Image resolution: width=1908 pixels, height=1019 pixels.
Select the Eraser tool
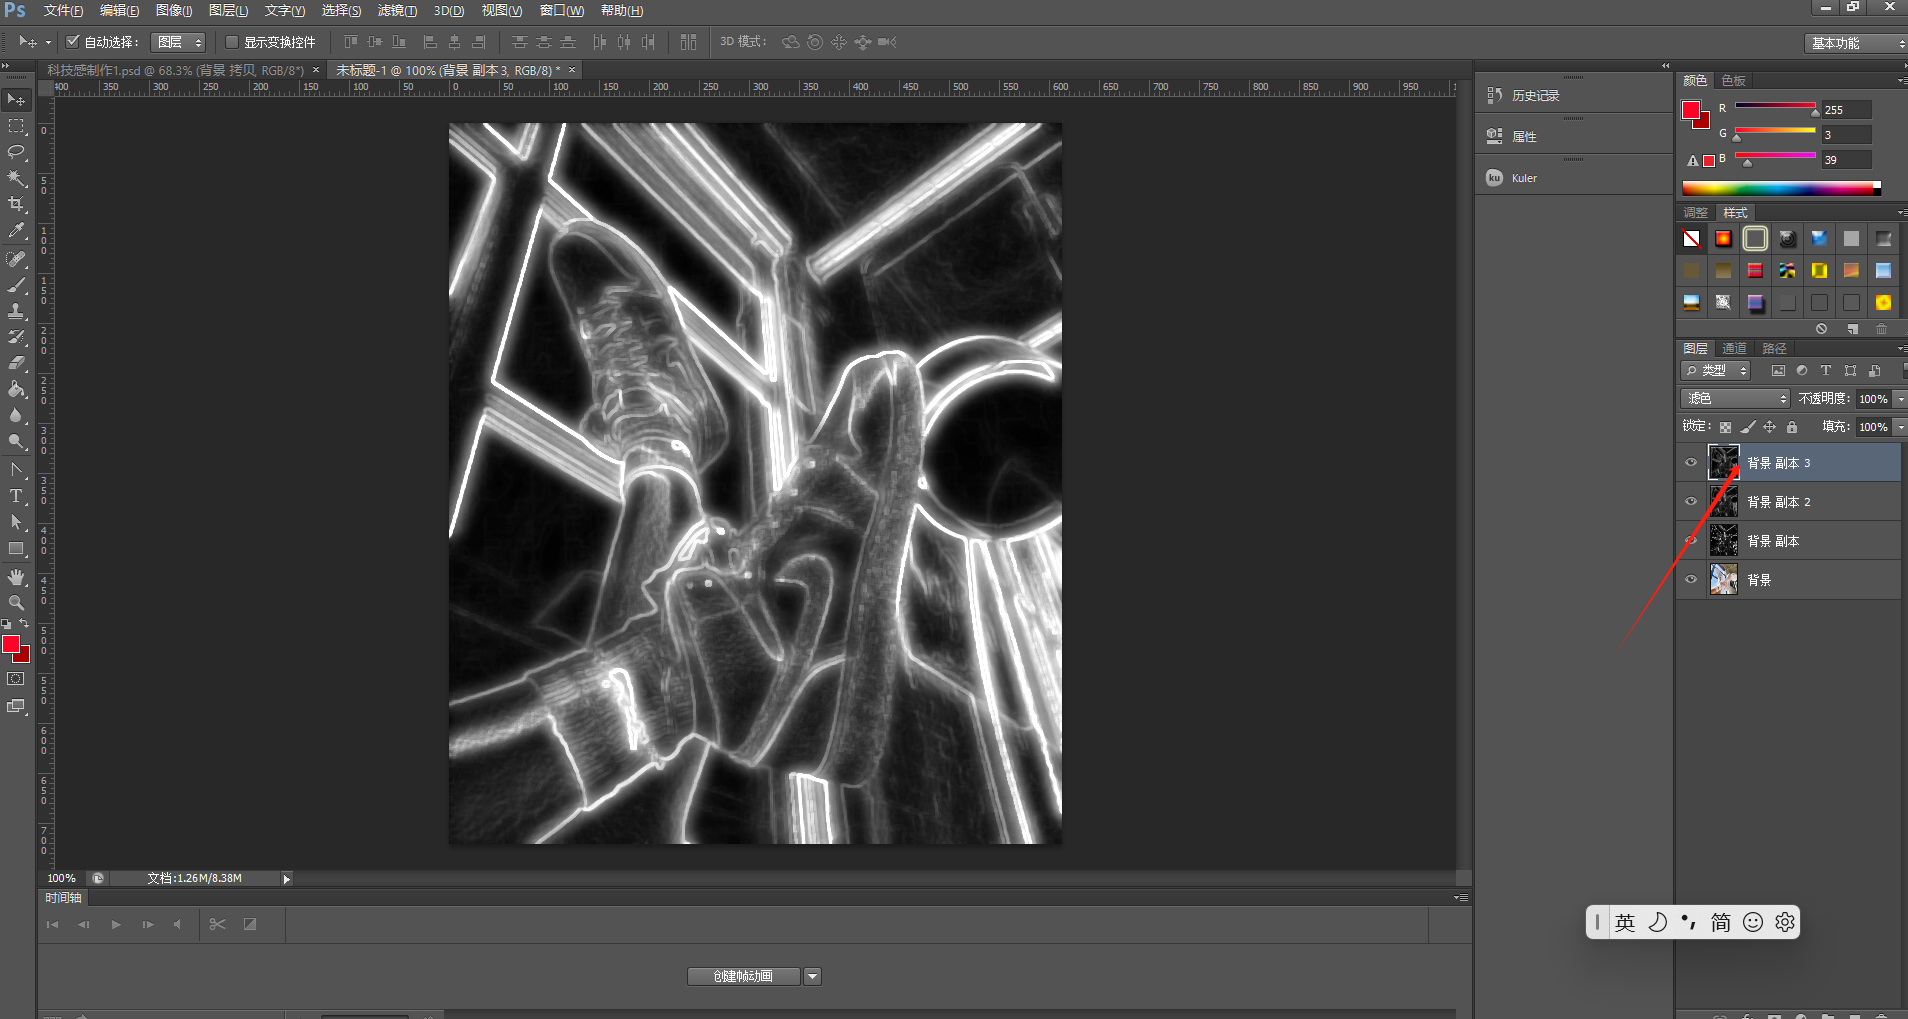click(x=16, y=363)
